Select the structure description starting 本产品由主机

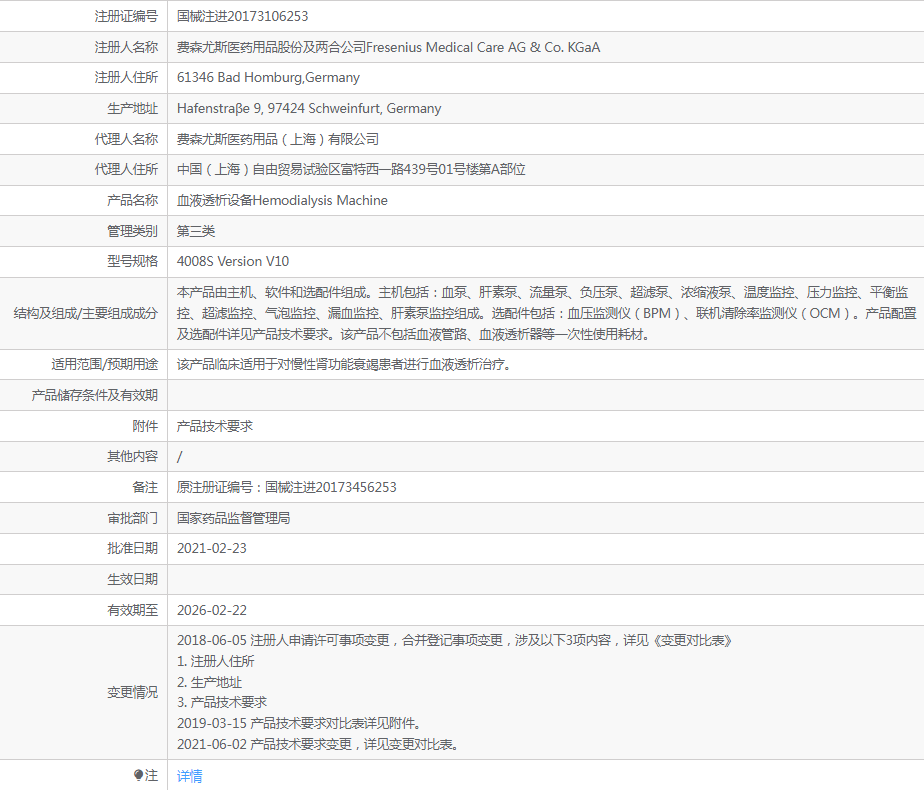(x=547, y=313)
